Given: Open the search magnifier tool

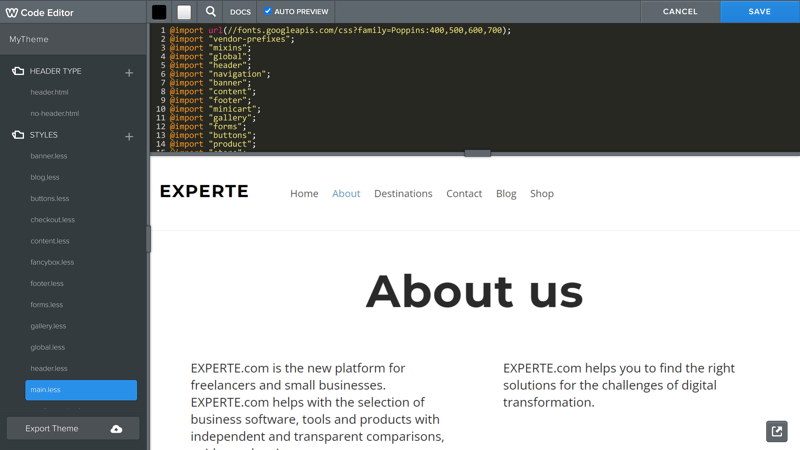Looking at the screenshot, I should point(210,11).
